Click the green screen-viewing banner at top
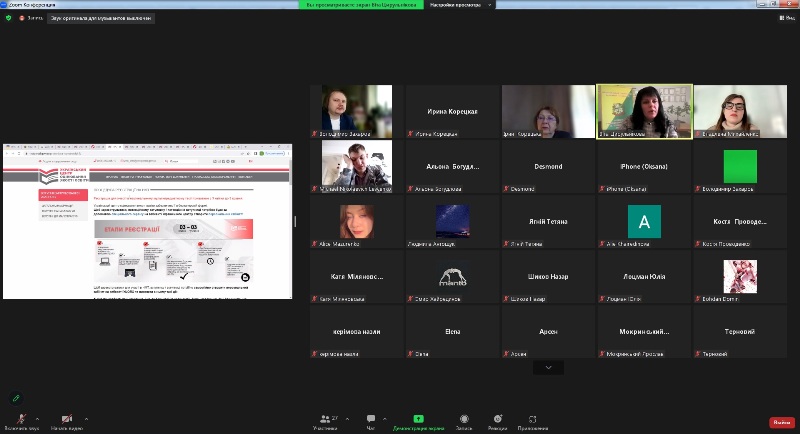 [x=361, y=5]
